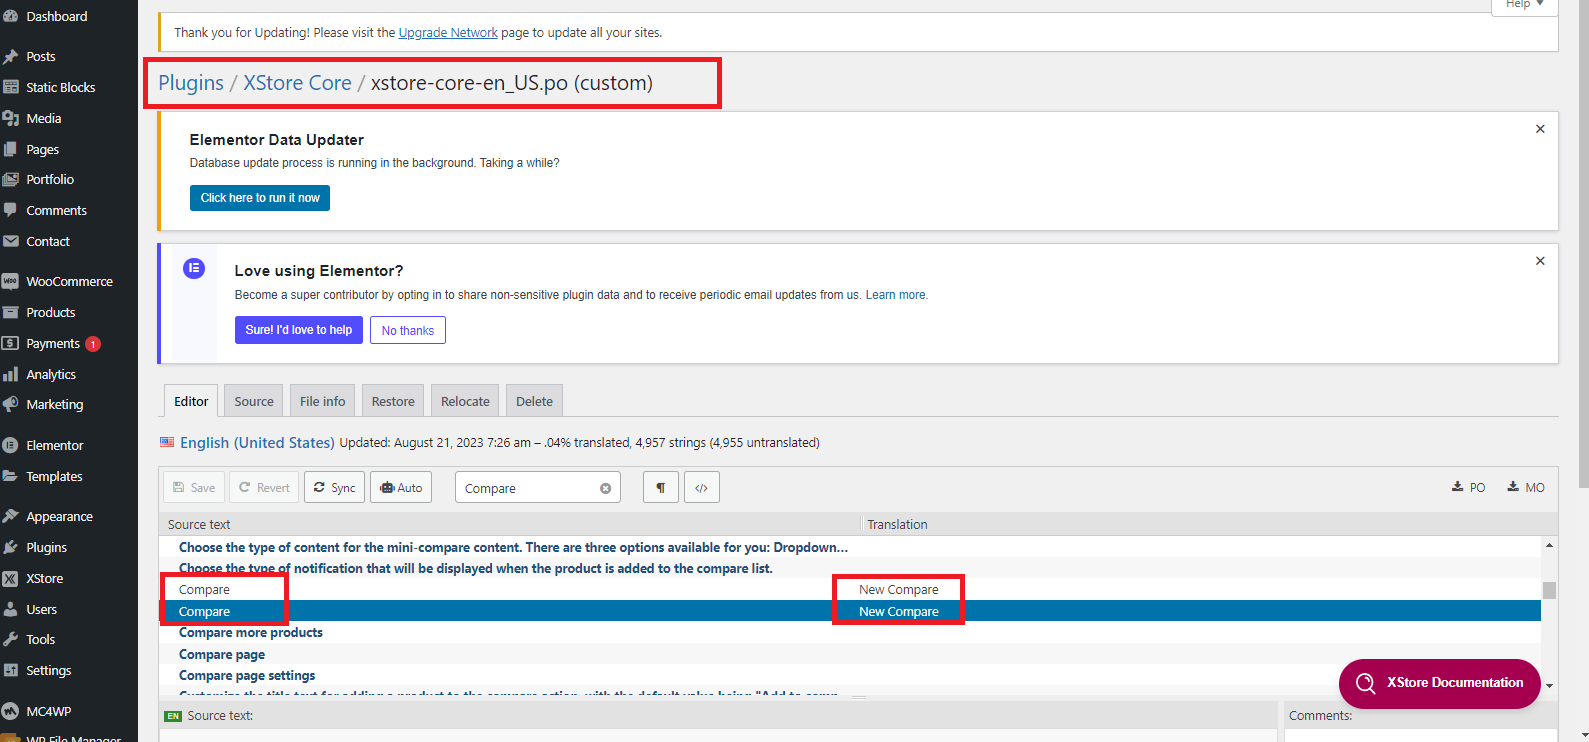Accept with Sure! I'd love to help
The image size is (1589, 742).
coord(299,330)
